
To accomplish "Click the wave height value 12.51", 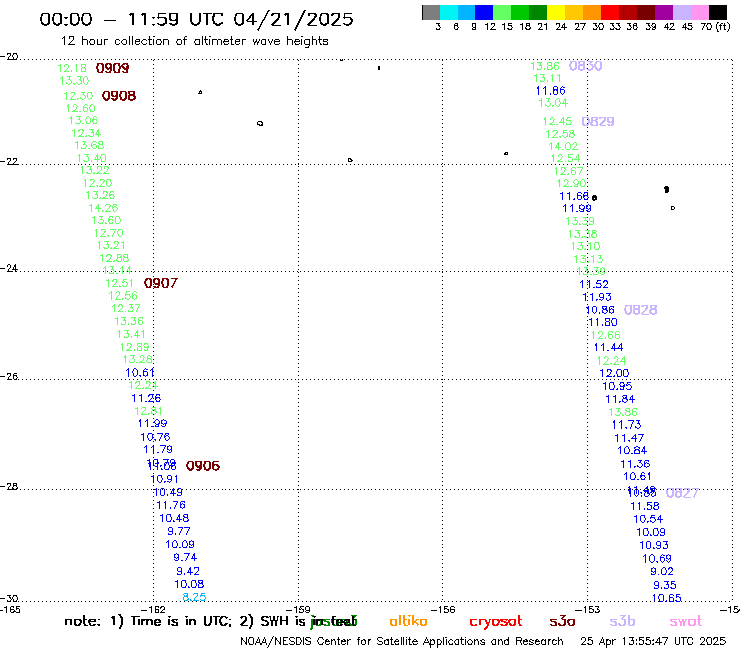I will tap(120, 283).
